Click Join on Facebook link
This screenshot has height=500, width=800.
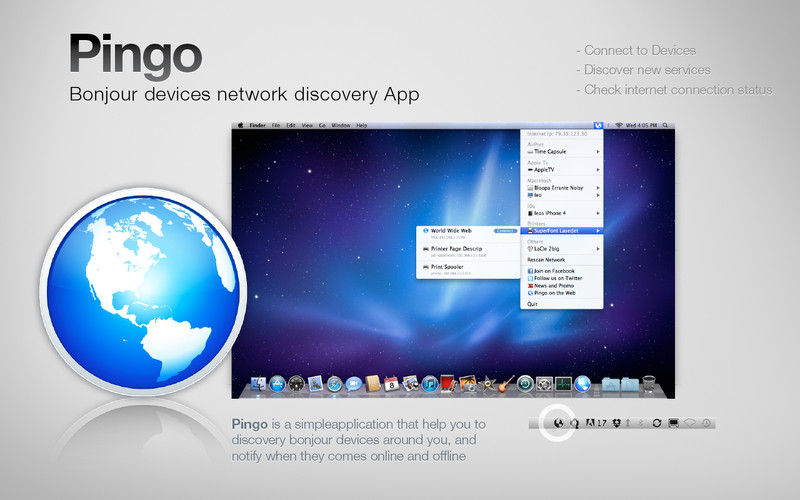(x=551, y=271)
